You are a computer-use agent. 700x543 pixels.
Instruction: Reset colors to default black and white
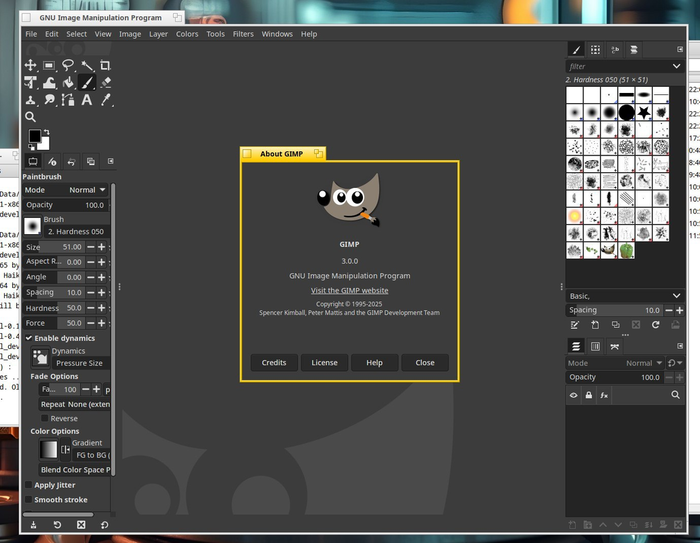pyautogui.click(x=31, y=147)
